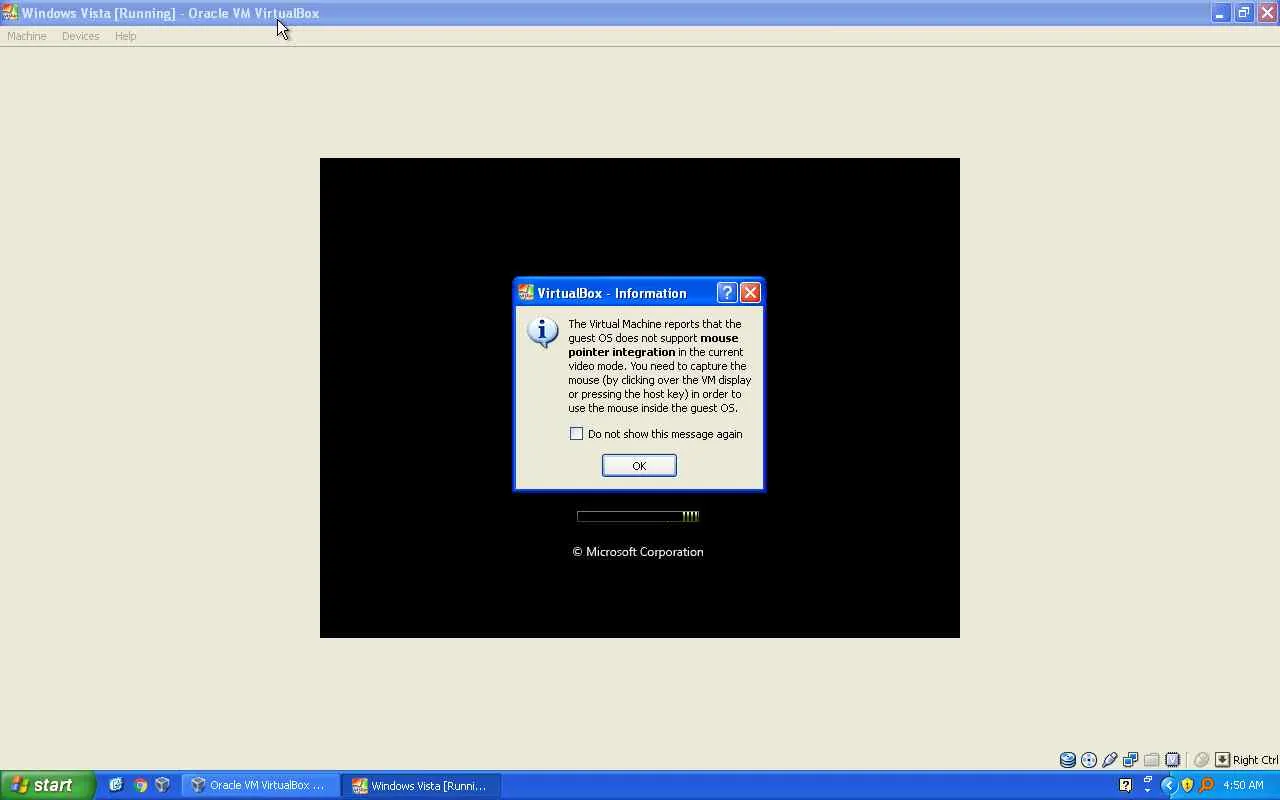The height and width of the screenshot is (800, 1280).
Task: Click the 'Windows Vista [Running] - Oracle VM VirtualBox' title
Action: pos(170,13)
